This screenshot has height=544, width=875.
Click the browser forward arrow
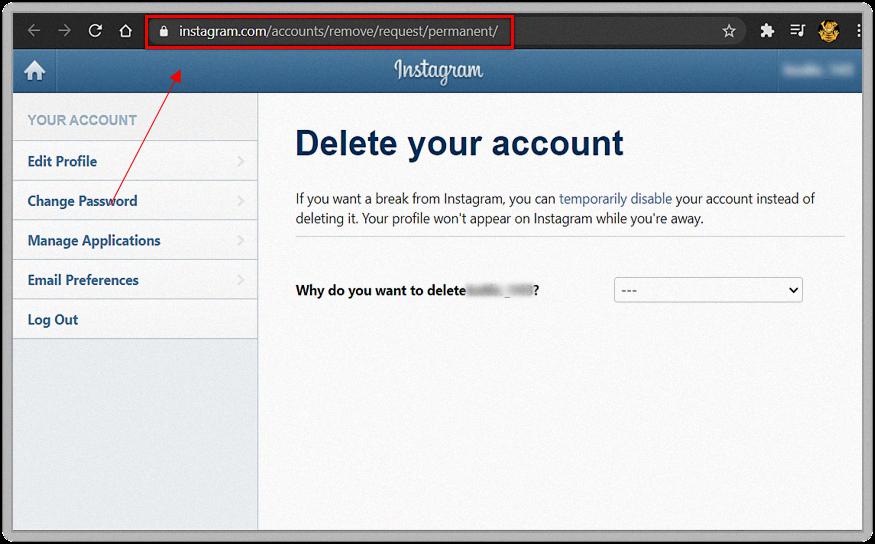pos(65,31)
